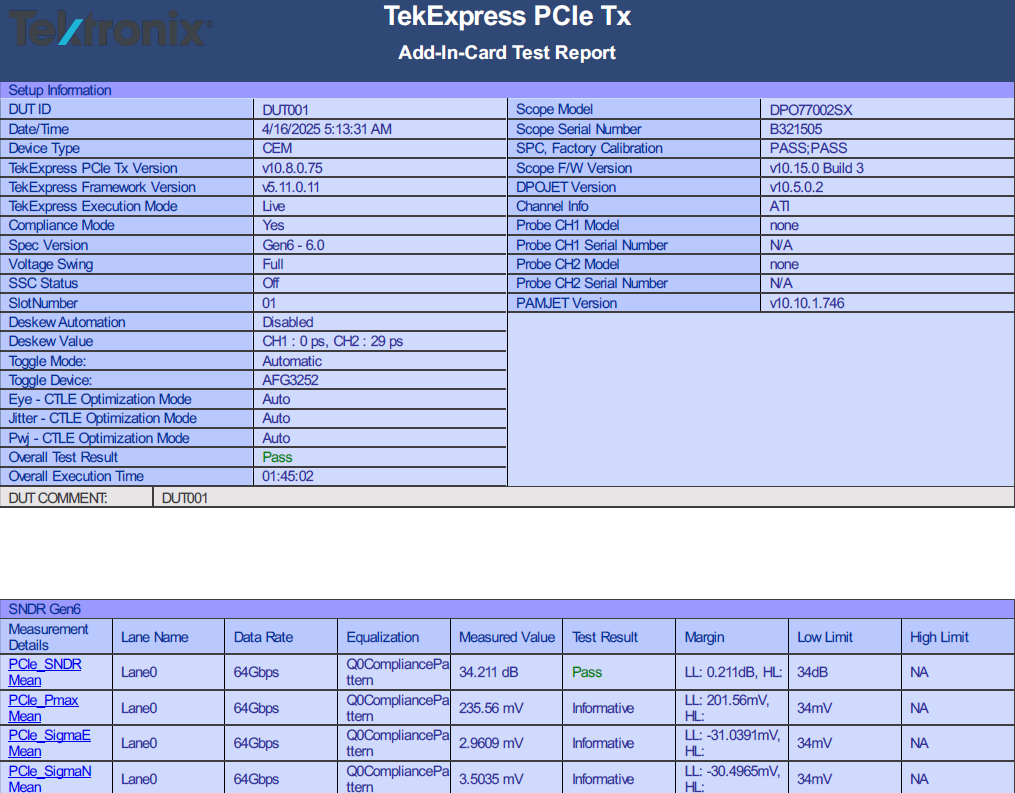This screenshot has height=793, width=1015.
Task: Select calibration value 'PASS;PASS'
Action: (809, 148)
